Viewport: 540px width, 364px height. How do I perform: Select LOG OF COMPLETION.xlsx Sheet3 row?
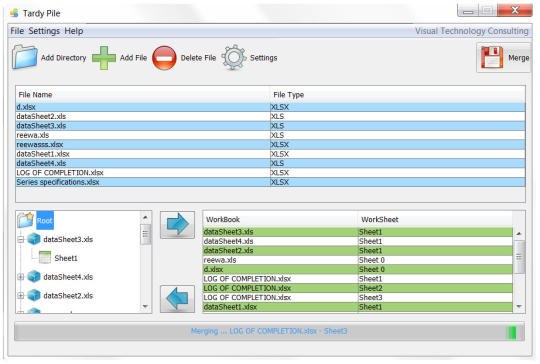pyautogui.click(x=358, y=297)
